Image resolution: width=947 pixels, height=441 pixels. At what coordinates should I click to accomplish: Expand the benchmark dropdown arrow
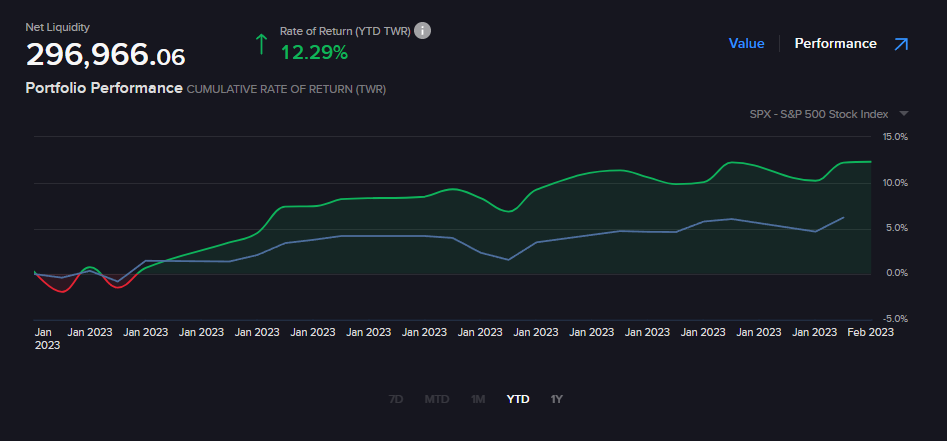tap(904, 114)
